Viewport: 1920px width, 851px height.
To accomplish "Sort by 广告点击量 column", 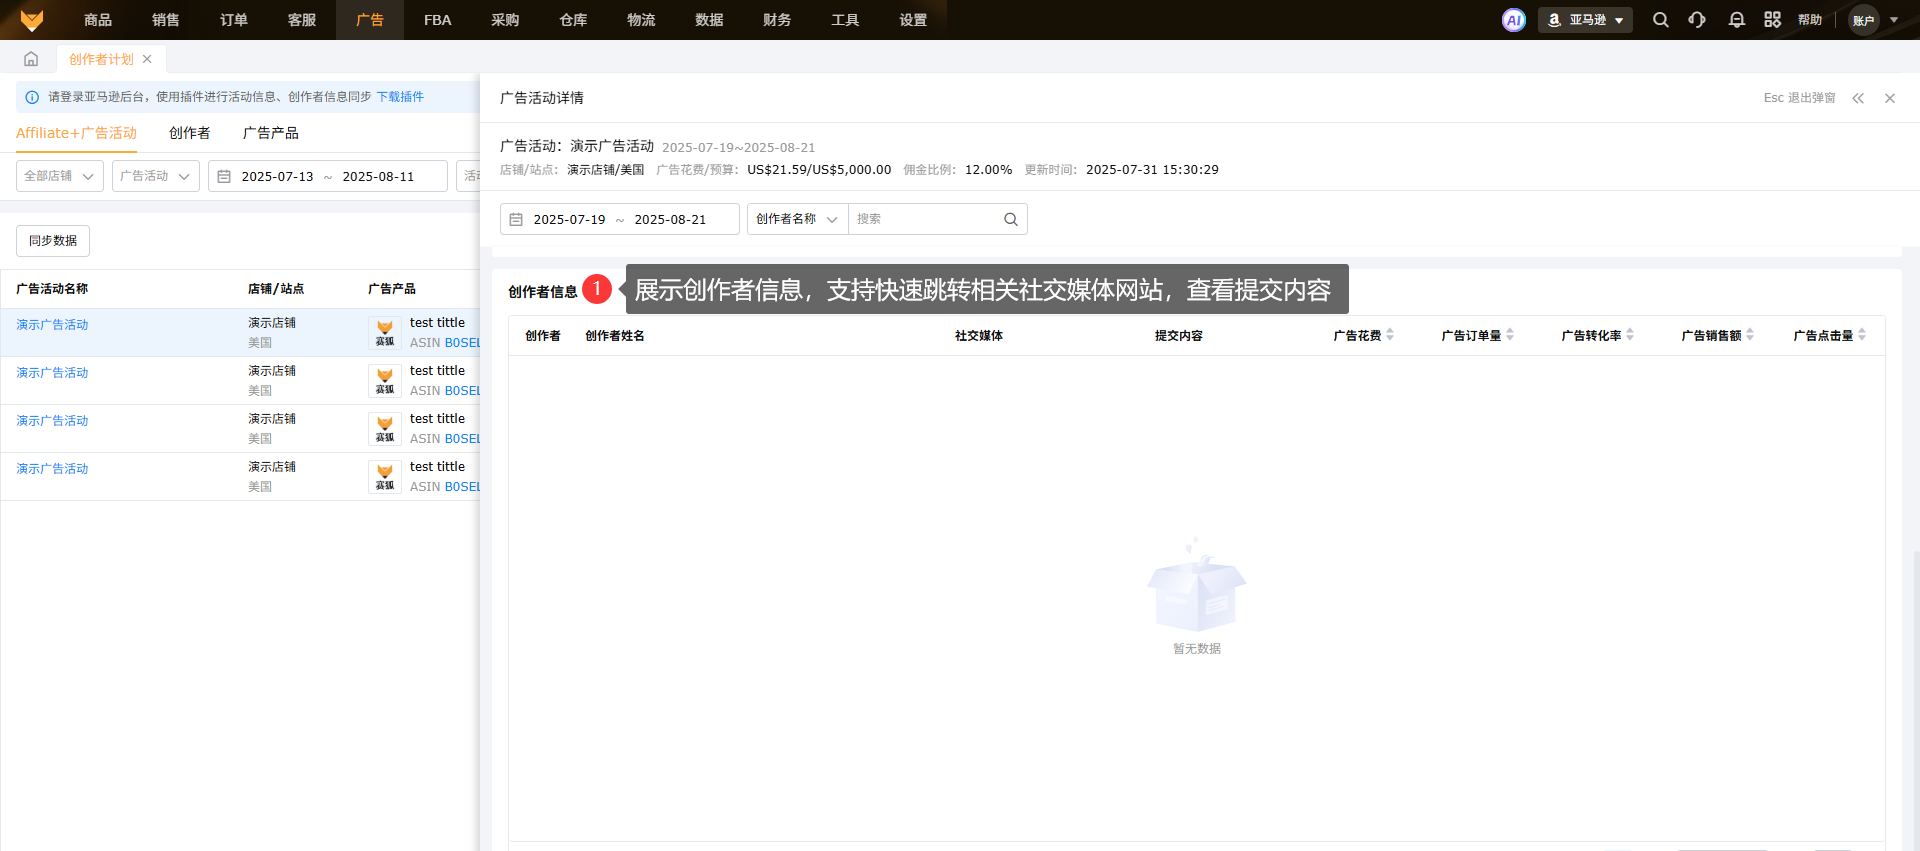I will pyautogui.click(x=1862, y=335).
